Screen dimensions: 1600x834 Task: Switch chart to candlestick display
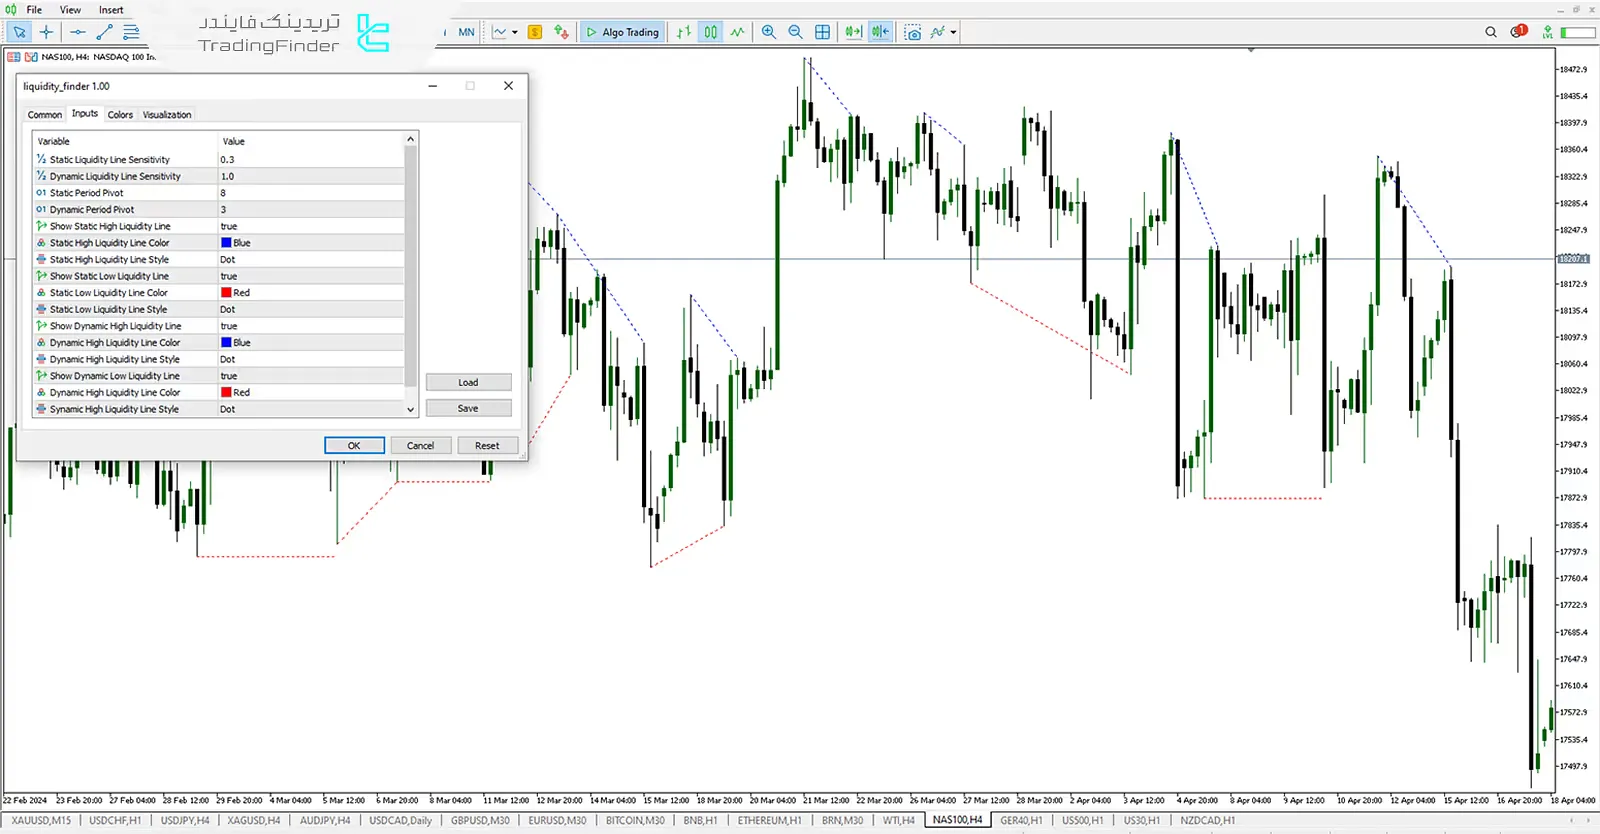coord(710,32)
